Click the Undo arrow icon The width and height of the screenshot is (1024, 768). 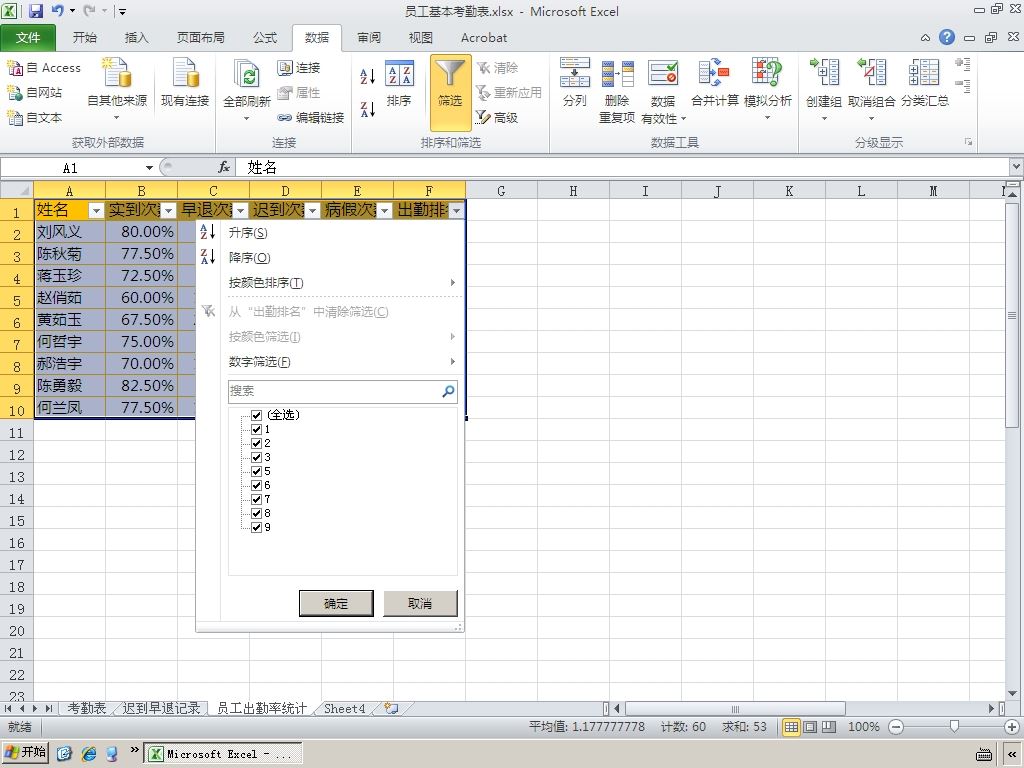pyautogui.click(x=57, y=10)
